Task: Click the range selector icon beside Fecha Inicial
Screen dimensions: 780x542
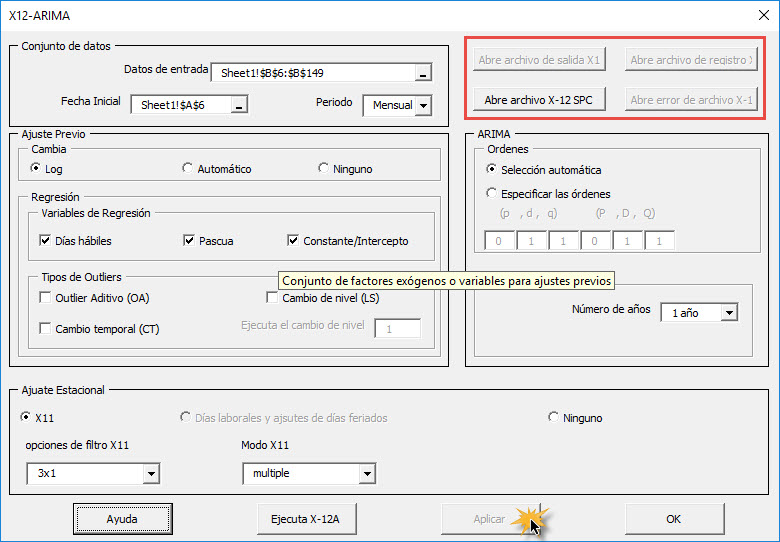Action: (239, 105)
